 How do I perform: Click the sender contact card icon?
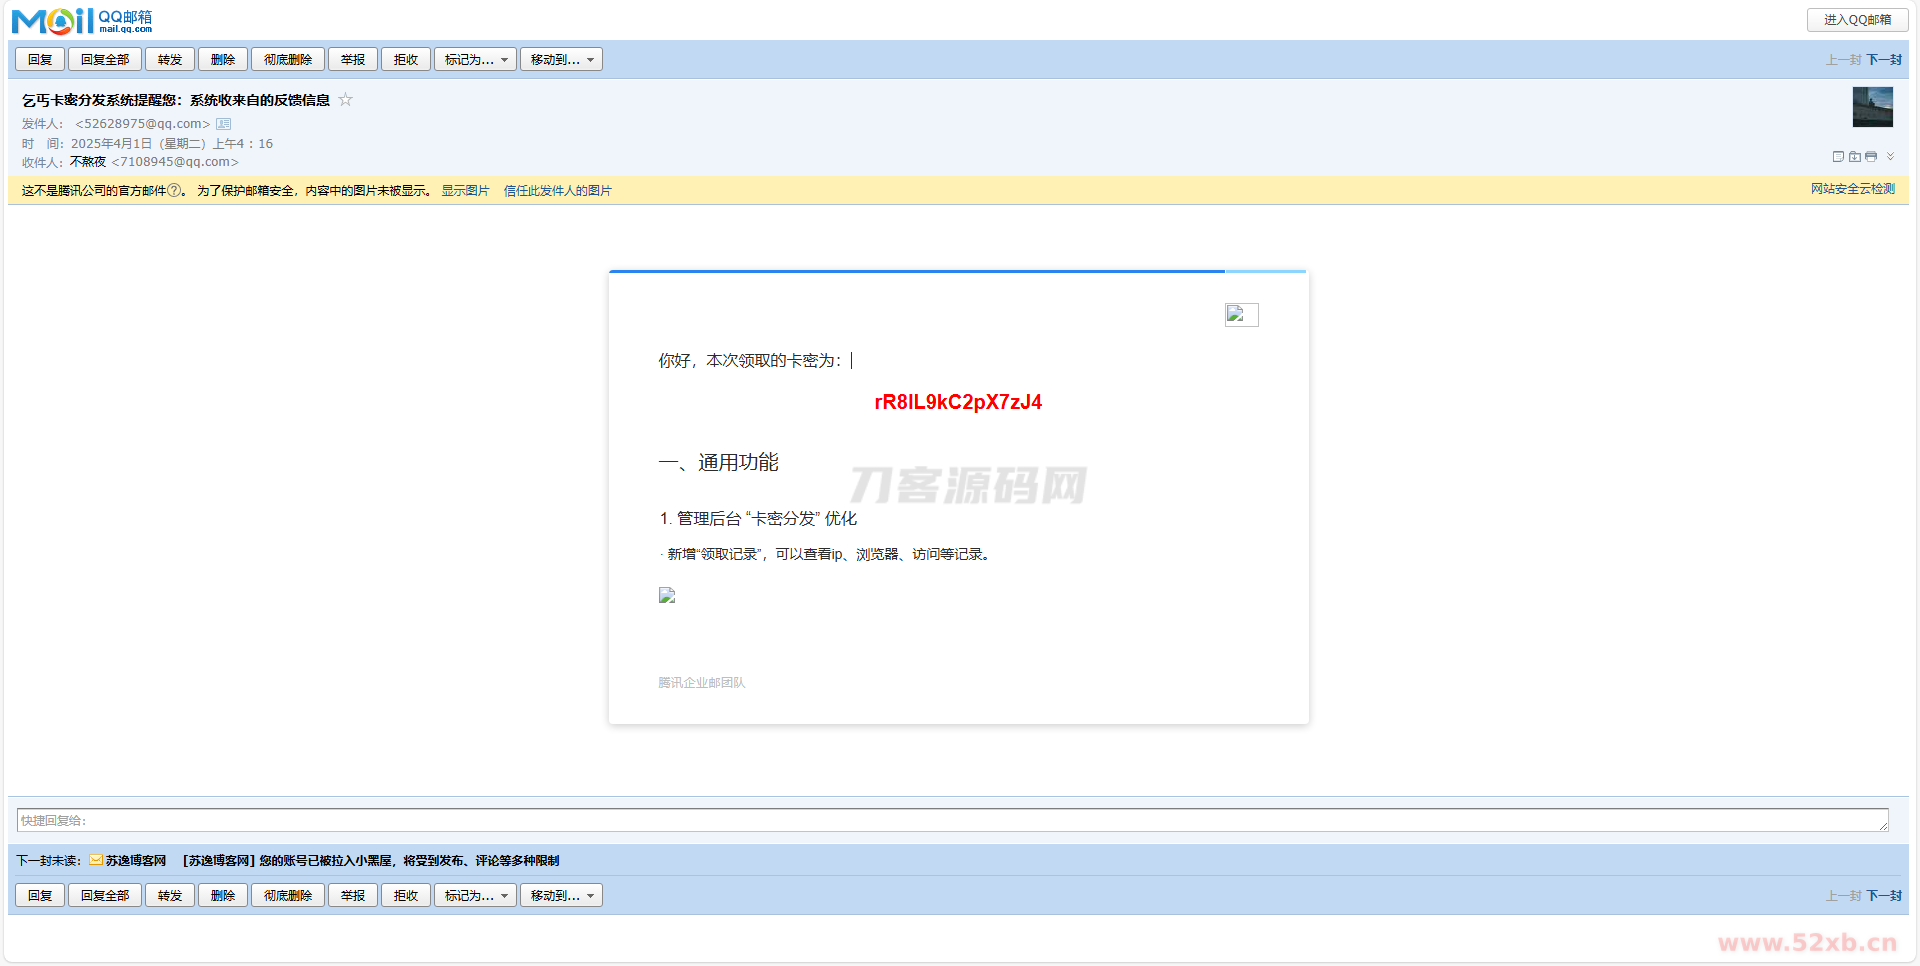(224, 124)
